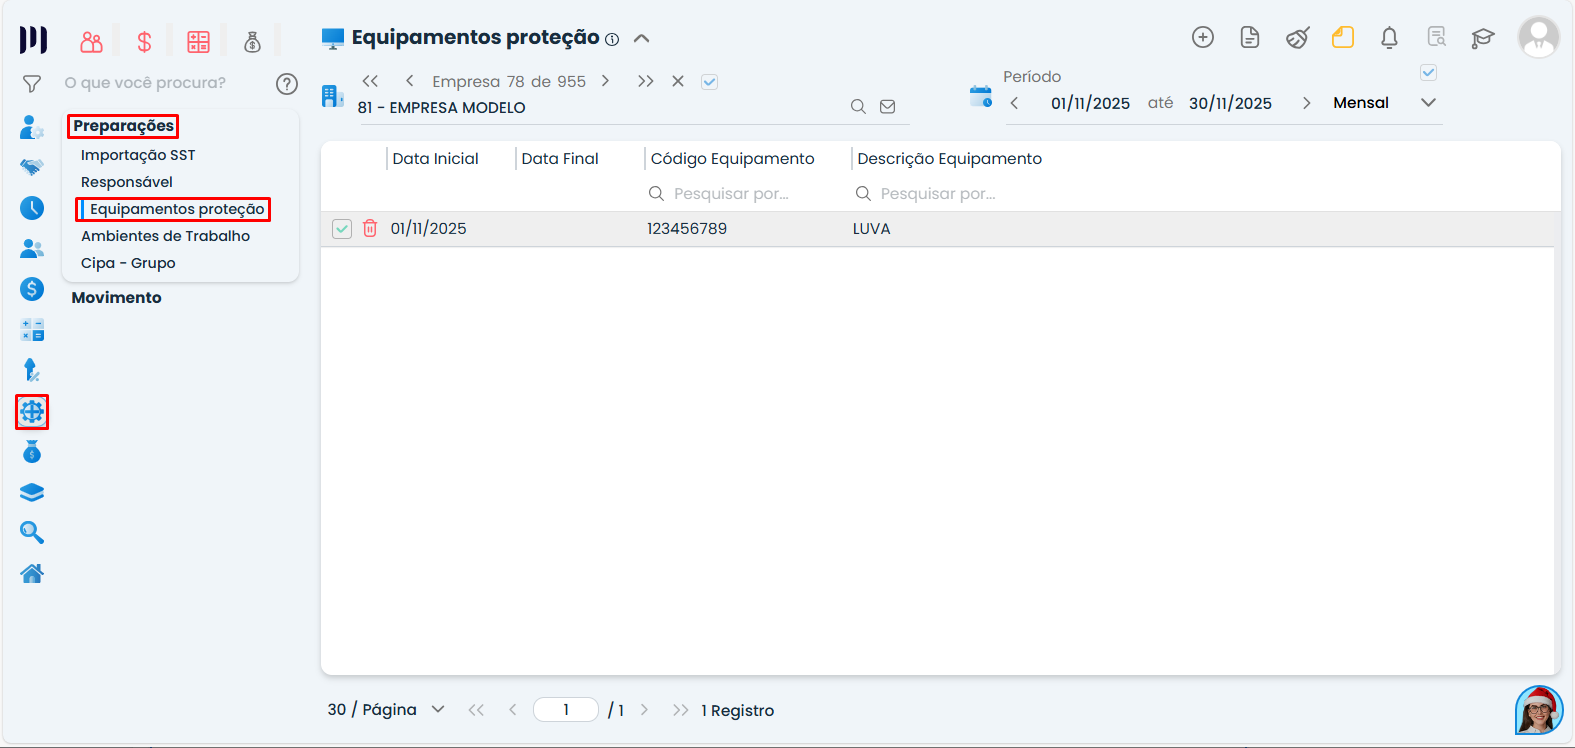This screenshot has height=748, width=1575.
Task: Go to home via house icon
Action: (32, 574)
